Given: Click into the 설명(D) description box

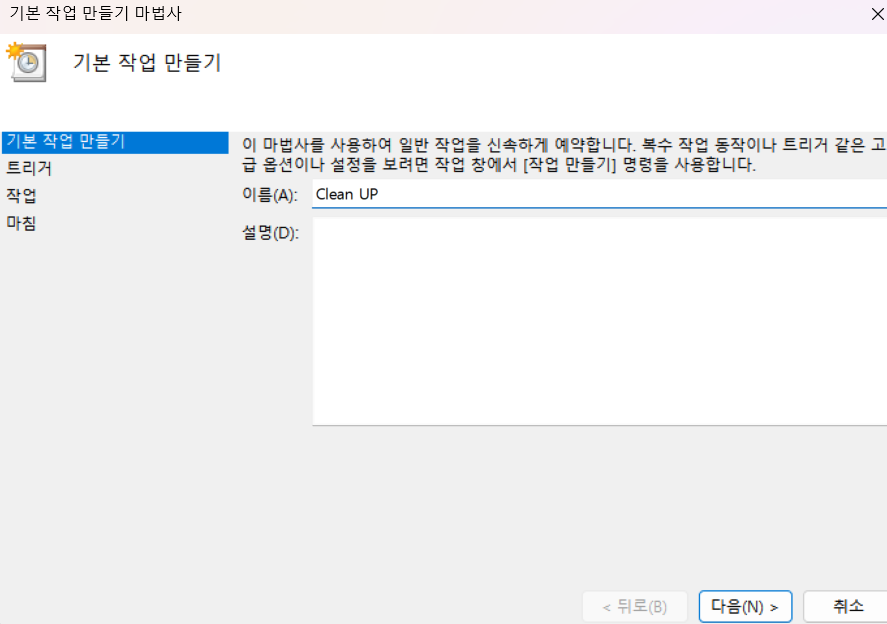Looking at the screenshot, I should [600, 321].
